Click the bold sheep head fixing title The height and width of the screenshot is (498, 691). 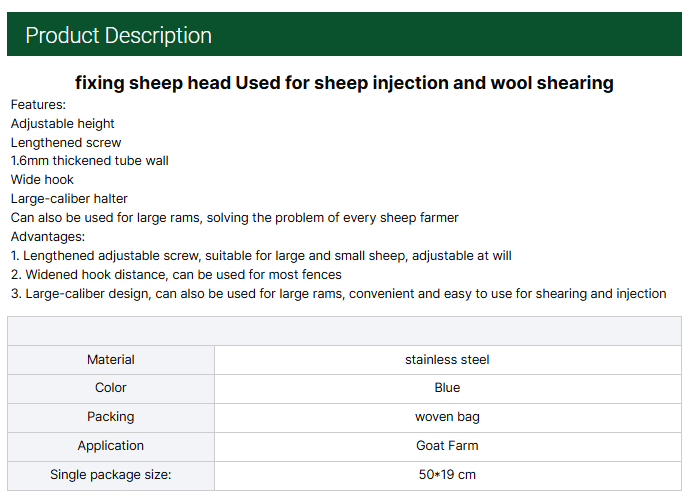click(344, 83)
